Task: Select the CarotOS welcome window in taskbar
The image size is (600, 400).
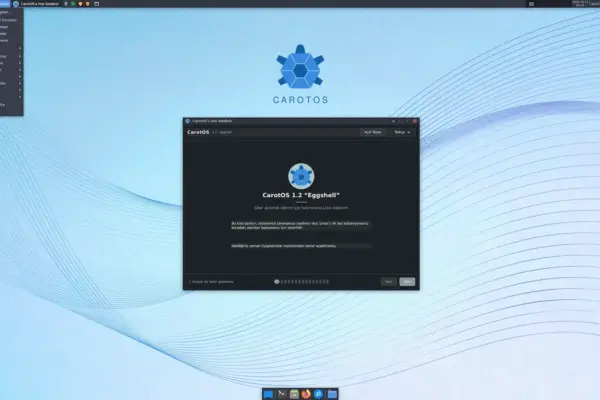Action: (36, 4)
